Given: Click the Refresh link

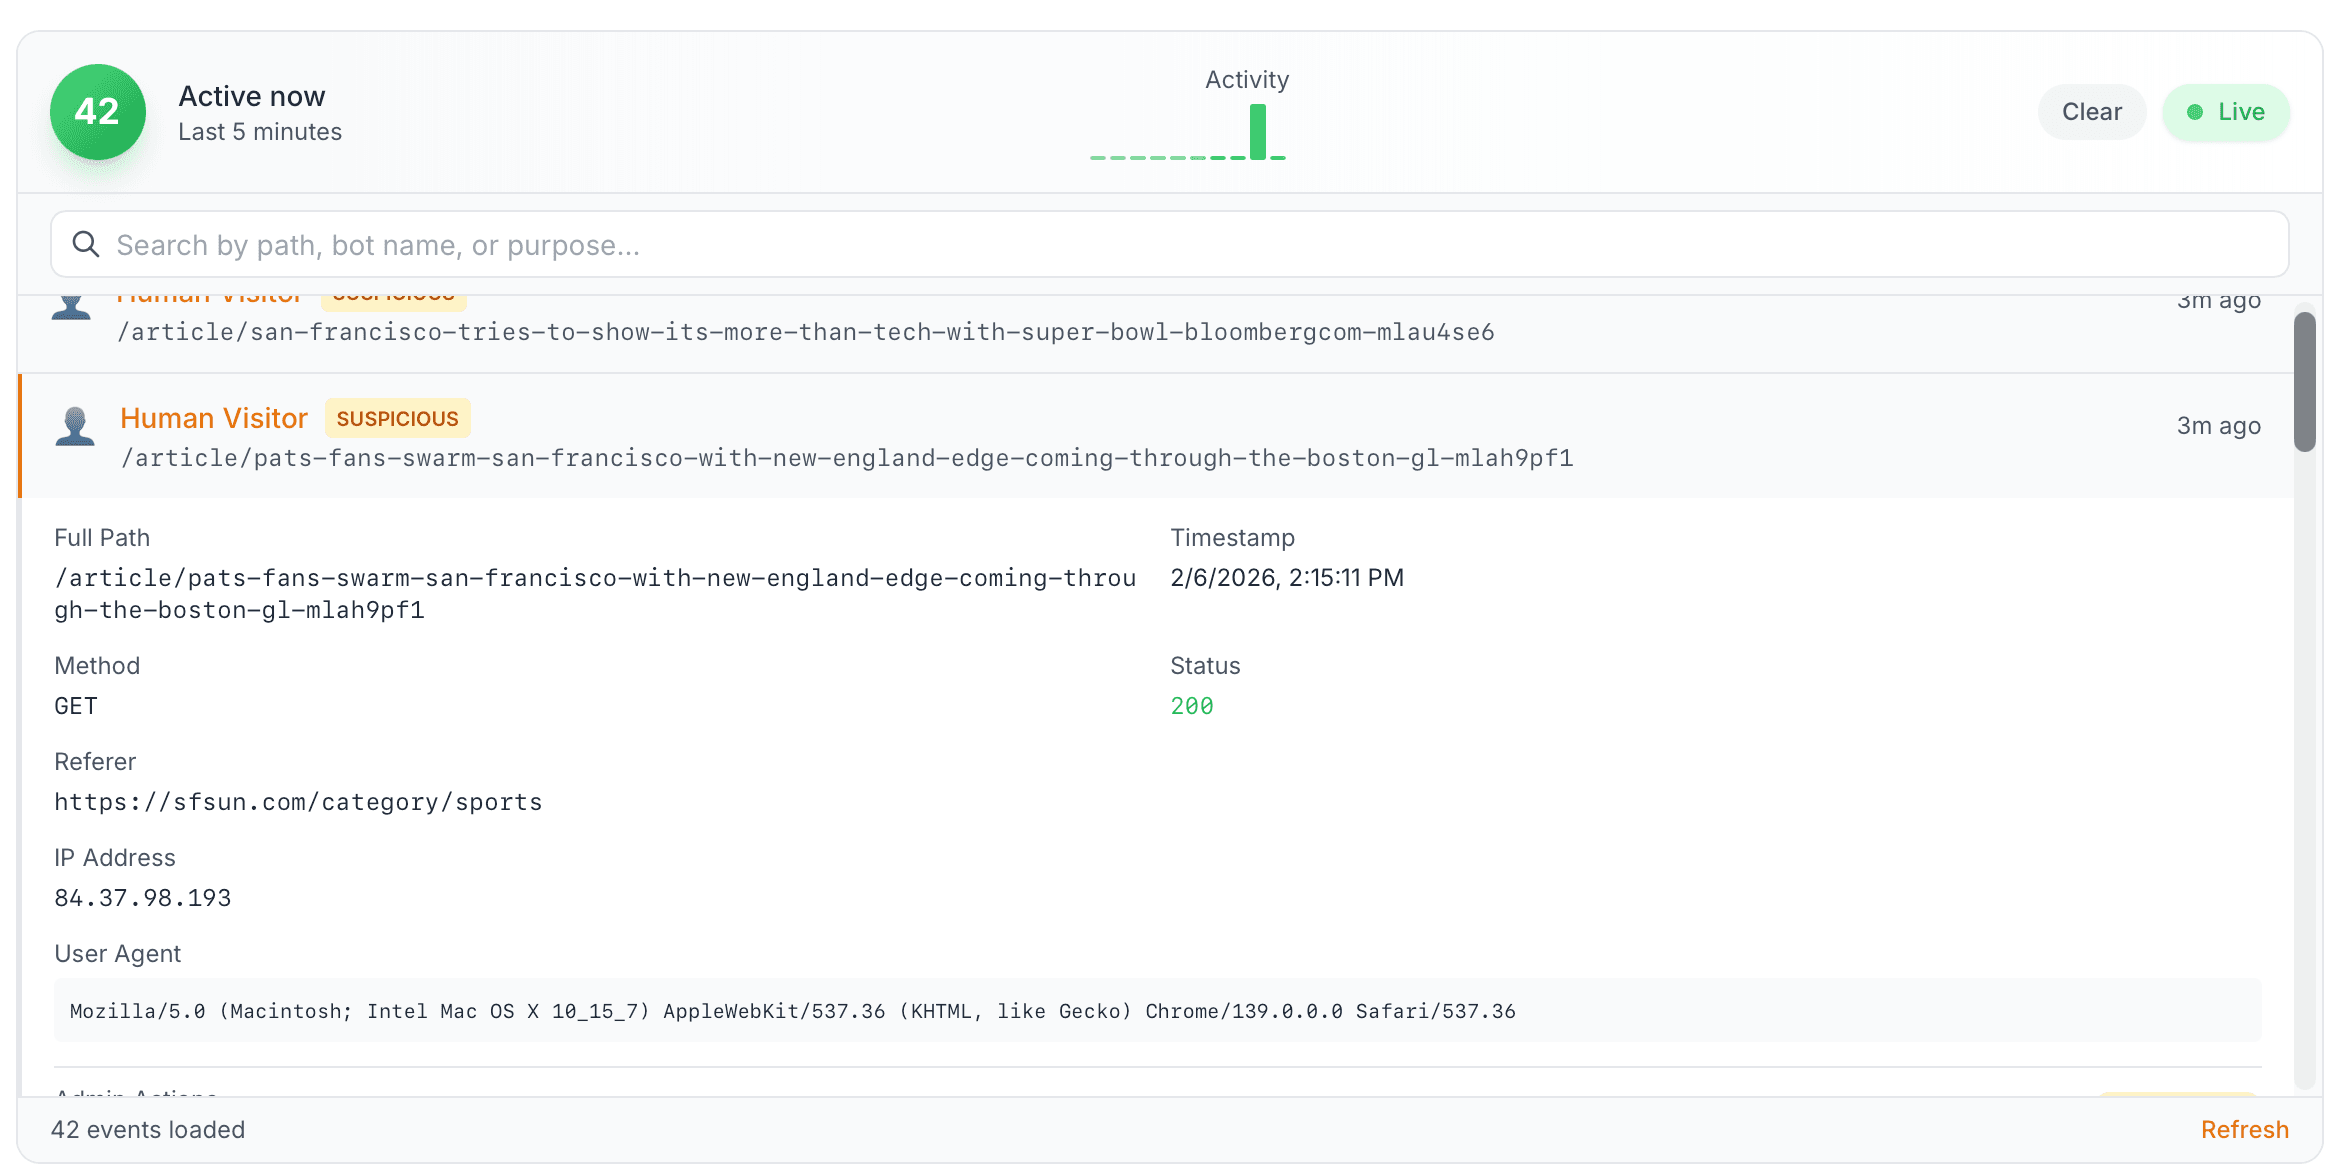Looking at the screenshot, I should (2245, 1129).
